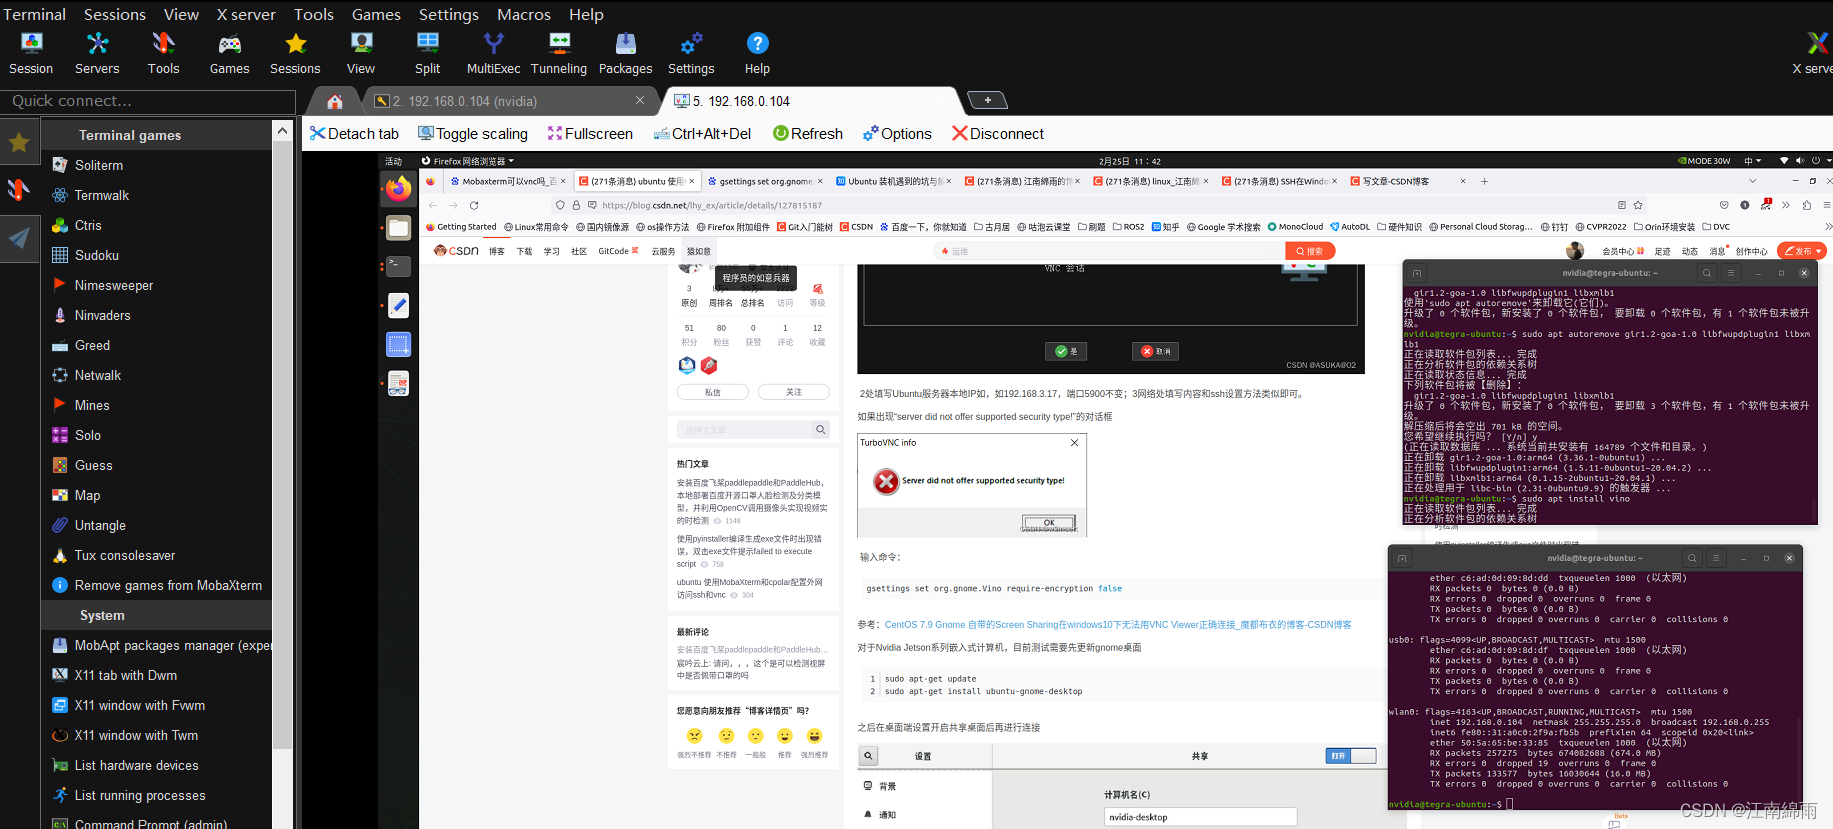Open the Sessions star toolbar icon

point(295,53)
